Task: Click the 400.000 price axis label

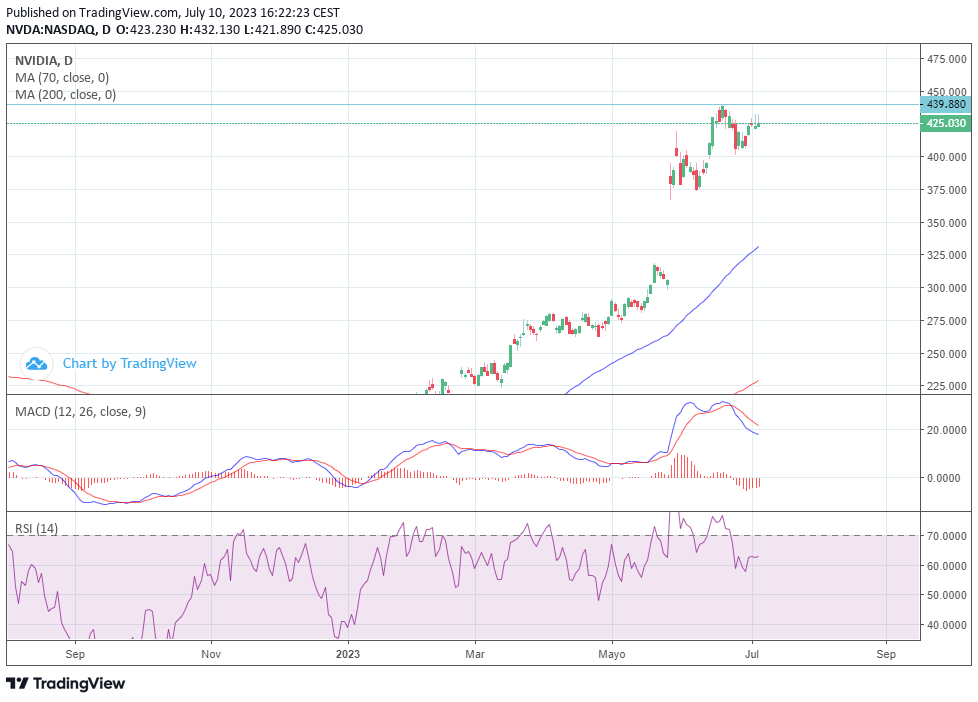Action: coord(947,157)
